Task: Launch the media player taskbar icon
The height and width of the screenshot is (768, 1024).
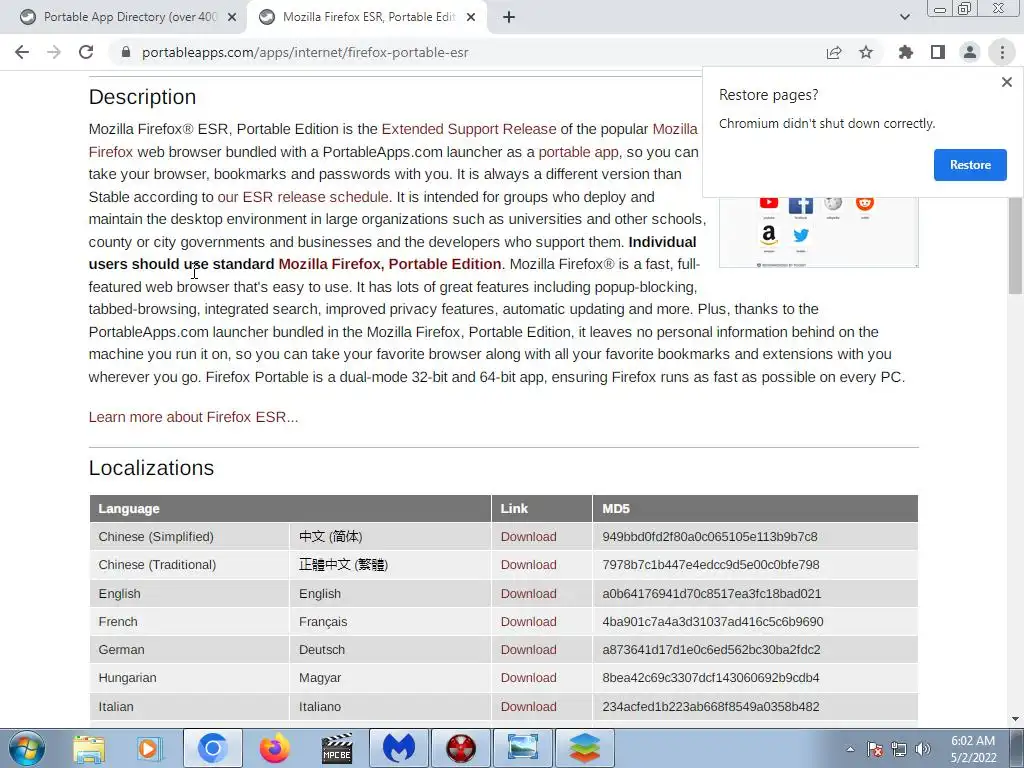Action: click(150, 748)
